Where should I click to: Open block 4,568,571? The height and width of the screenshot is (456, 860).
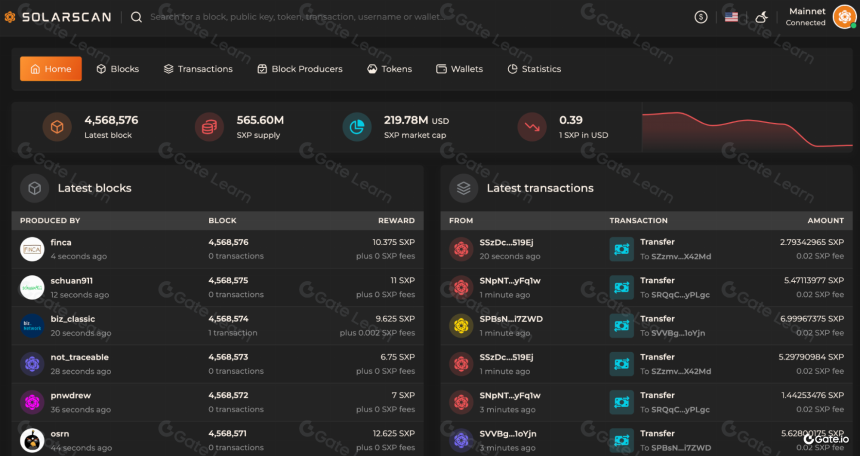[x=228, y=434]
